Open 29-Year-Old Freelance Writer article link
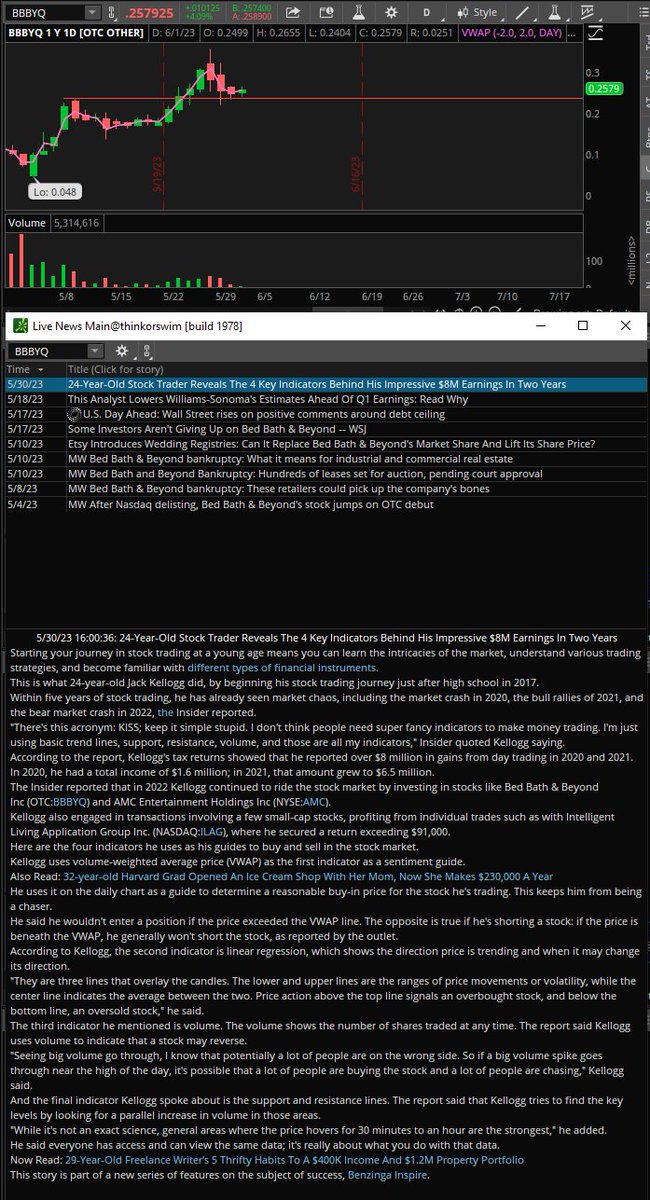The image size is (650, 1200). tap(294, 1160)
